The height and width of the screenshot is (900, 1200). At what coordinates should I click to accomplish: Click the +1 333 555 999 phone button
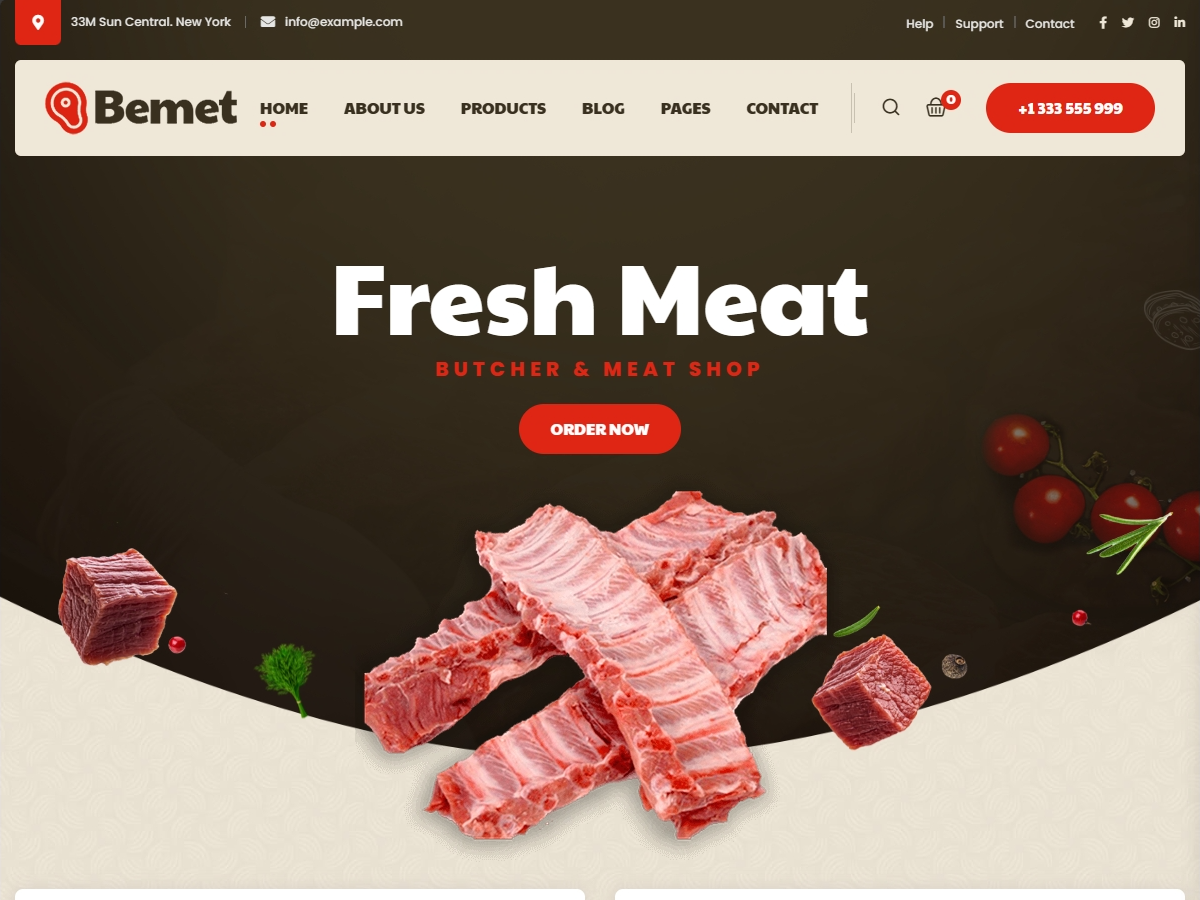tap(1070, 108)
